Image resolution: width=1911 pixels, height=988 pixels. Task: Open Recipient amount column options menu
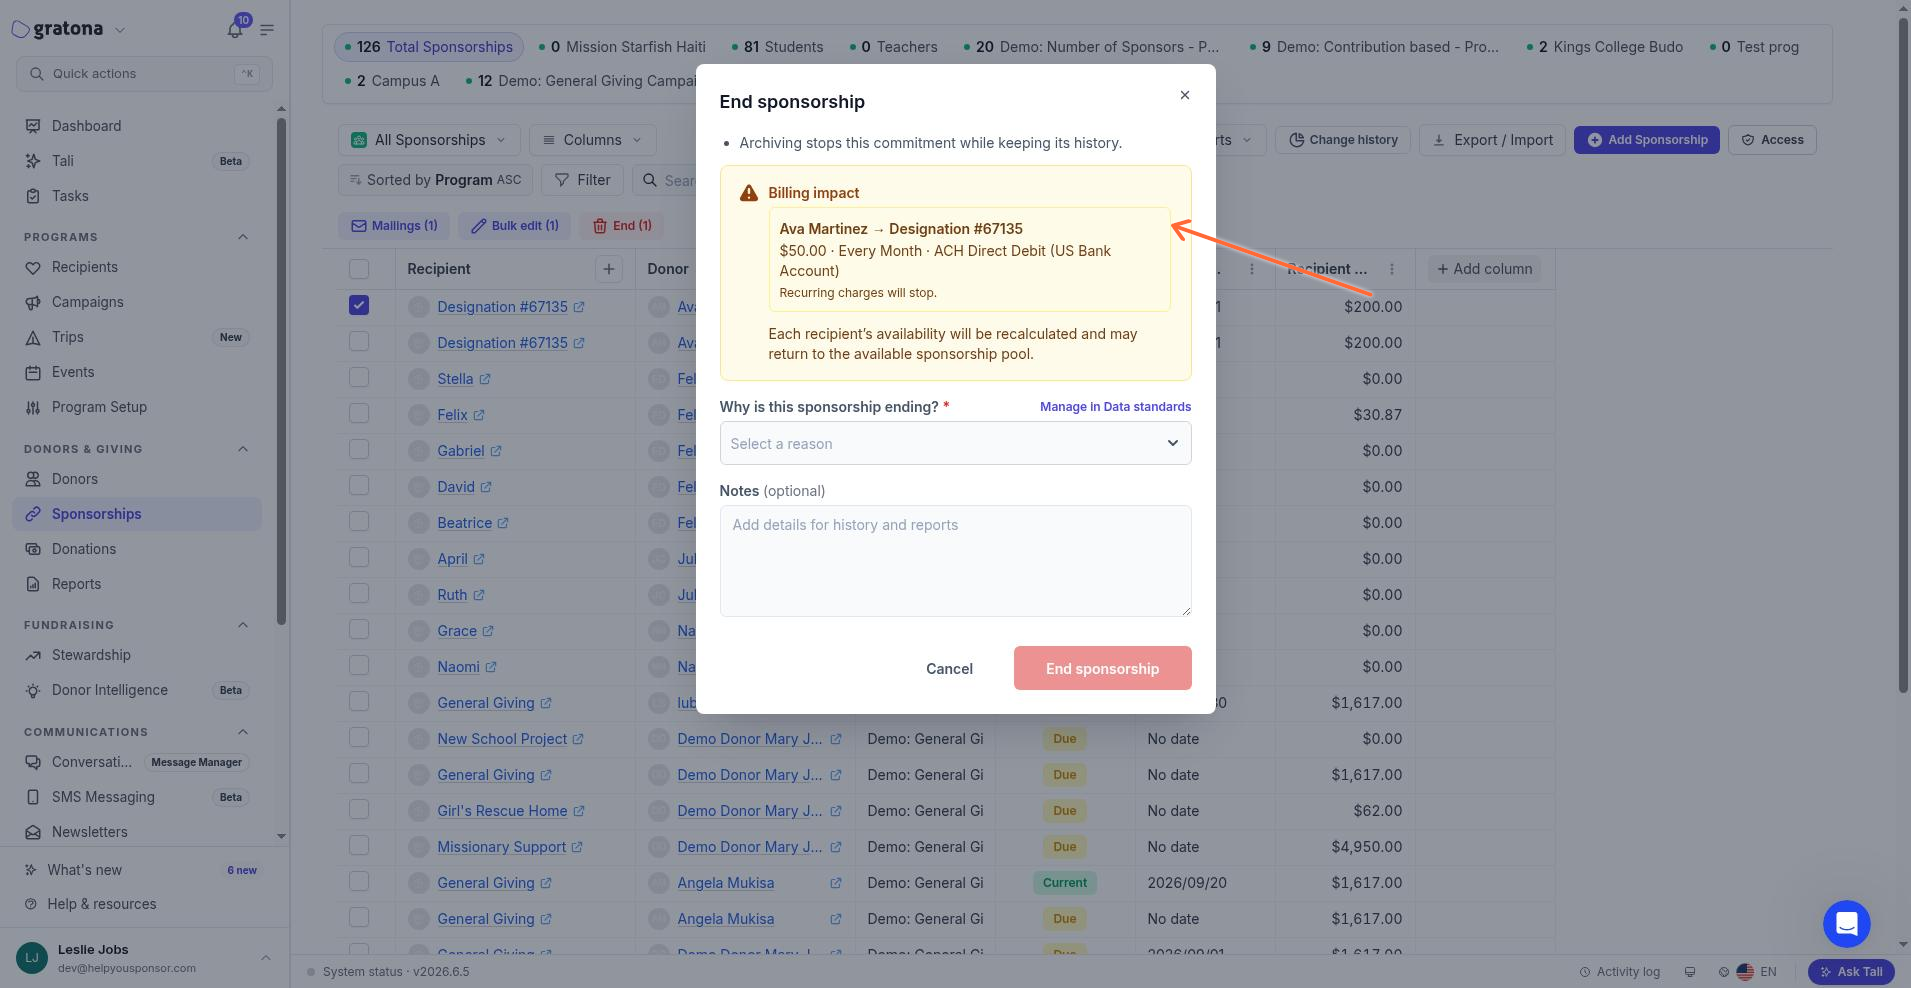[1392, 269]
